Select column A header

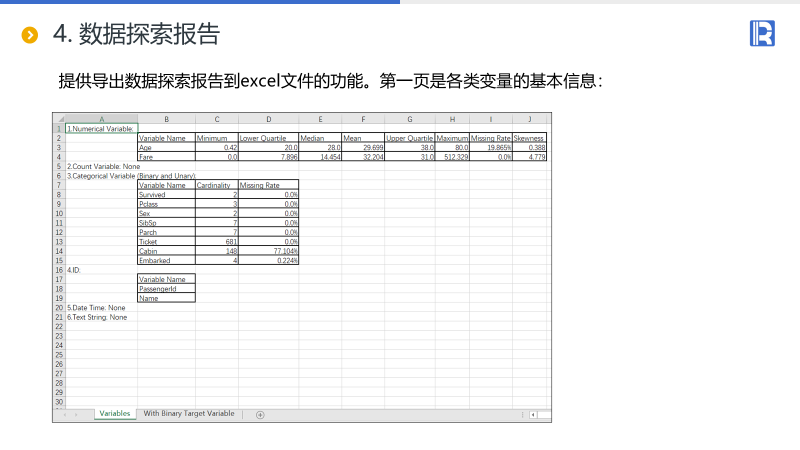[102, 119]
